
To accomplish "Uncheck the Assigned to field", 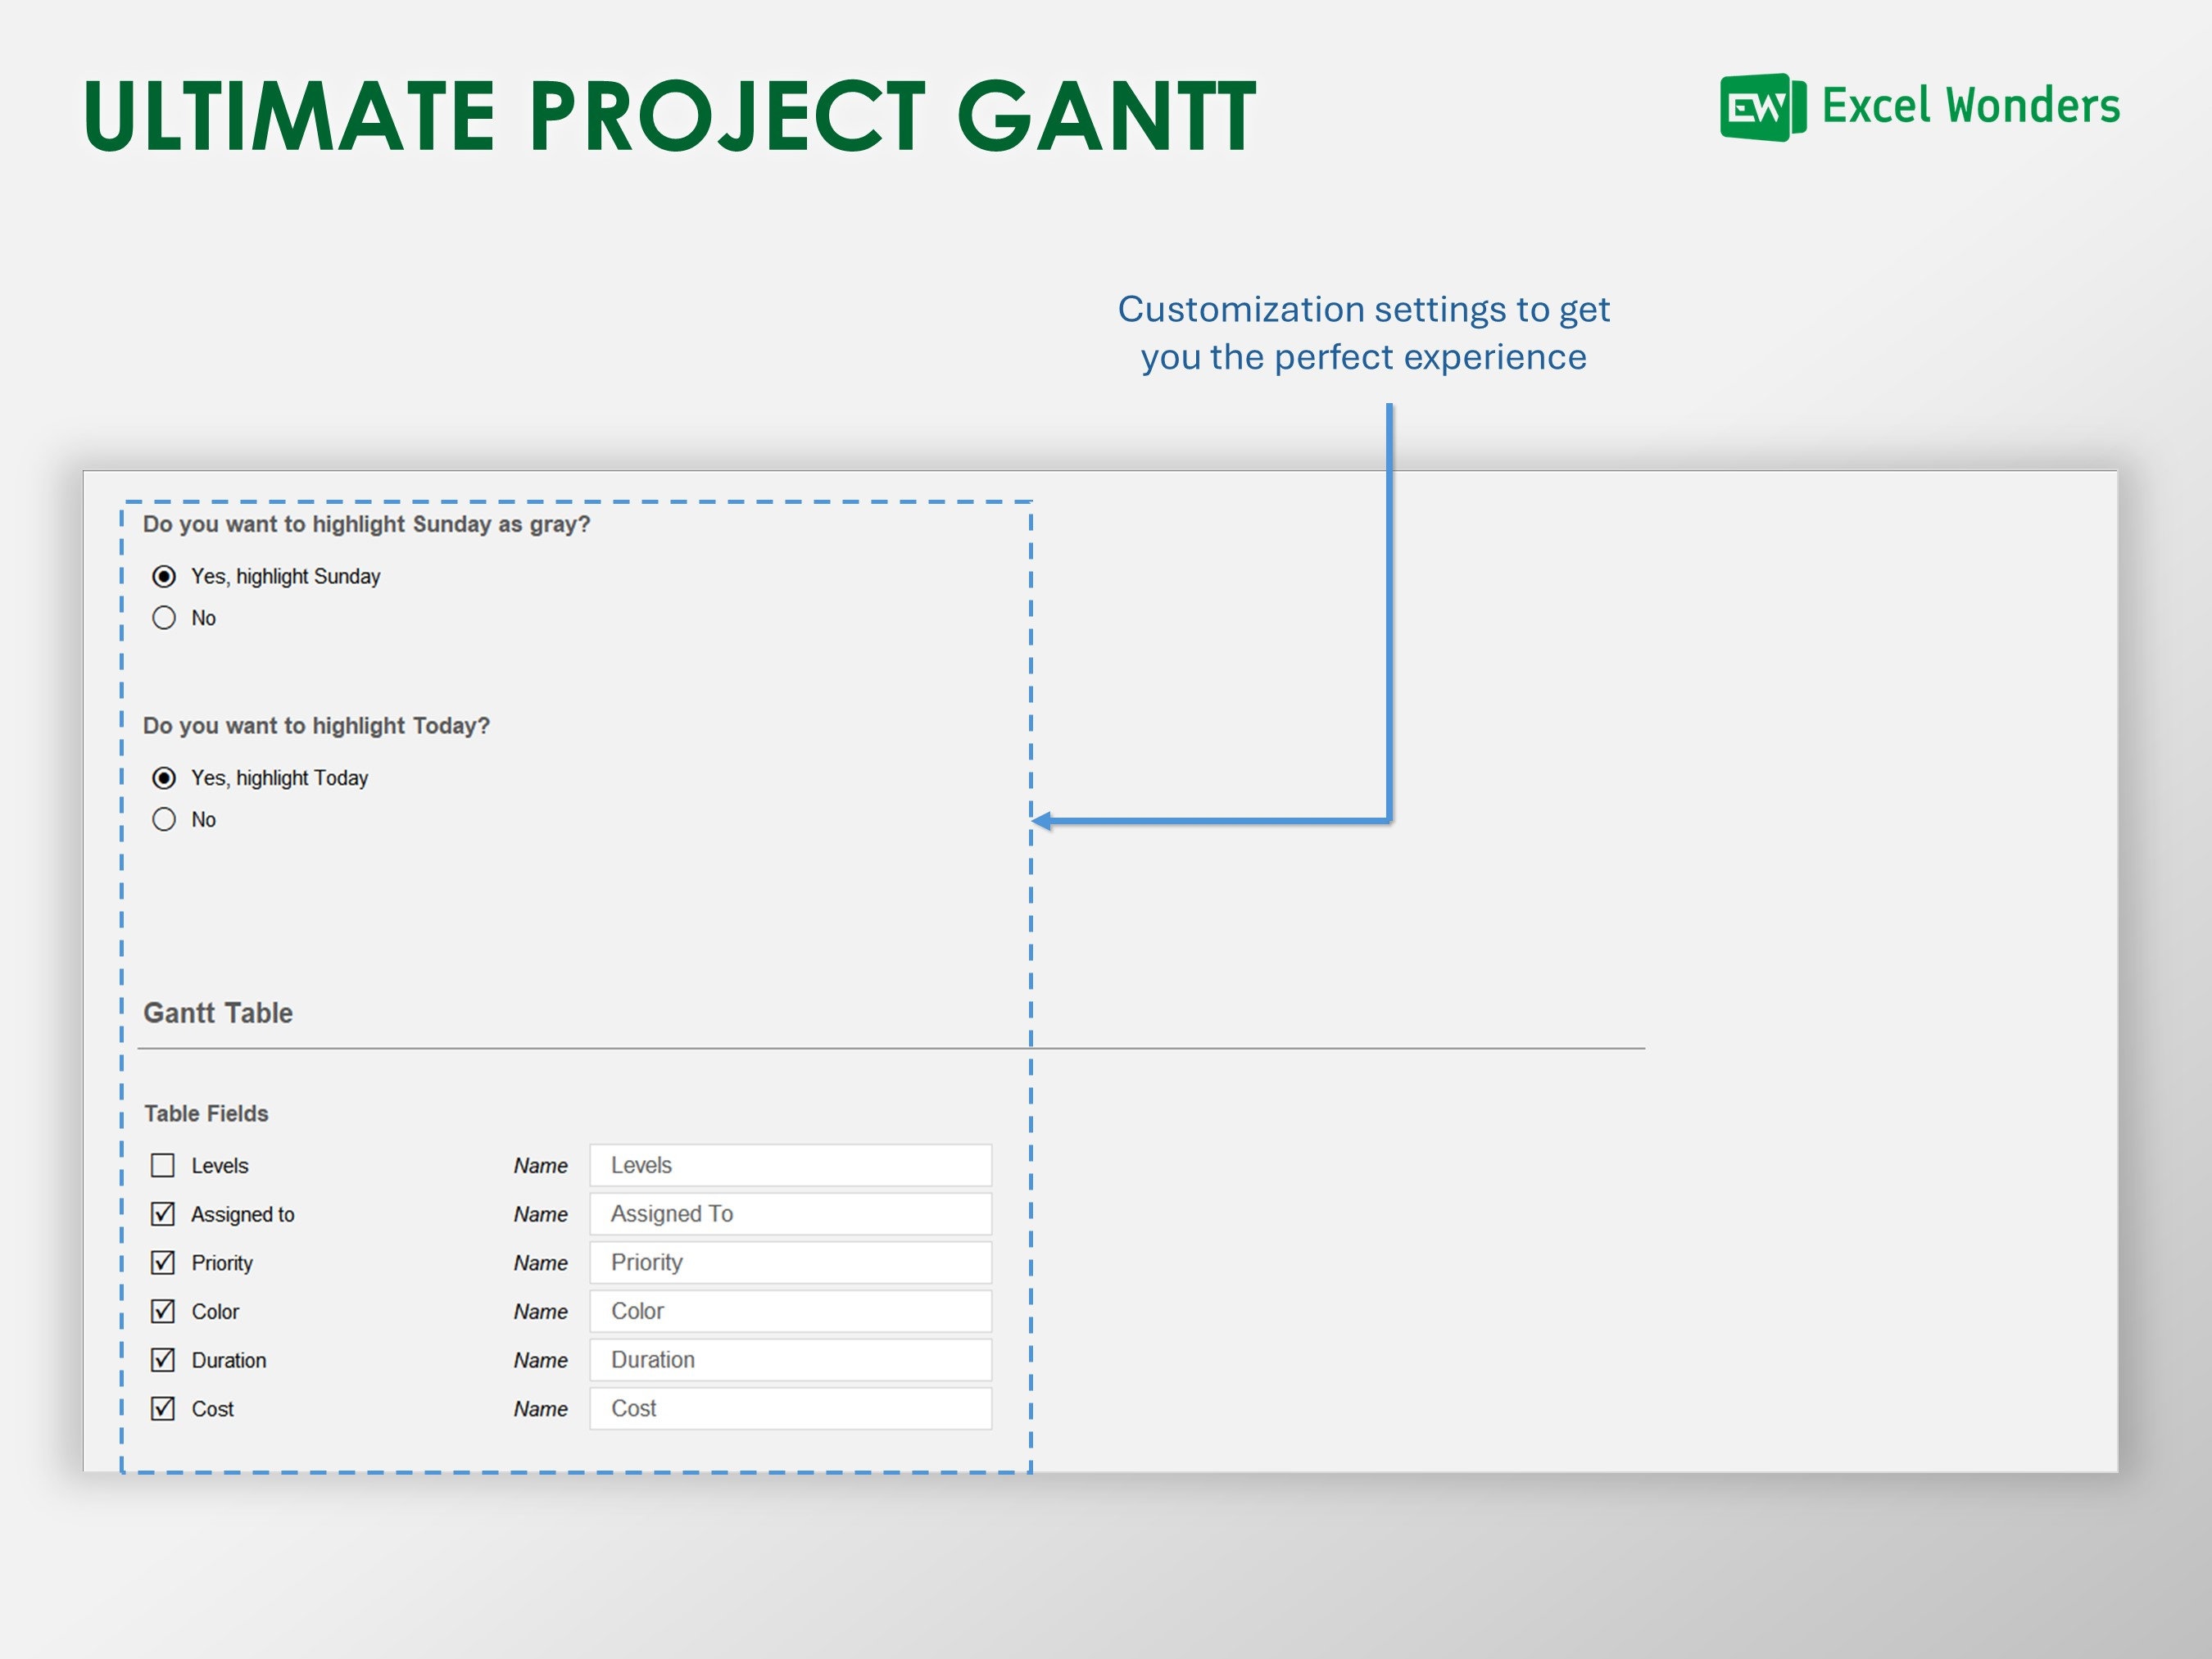I will point(163,1213).
